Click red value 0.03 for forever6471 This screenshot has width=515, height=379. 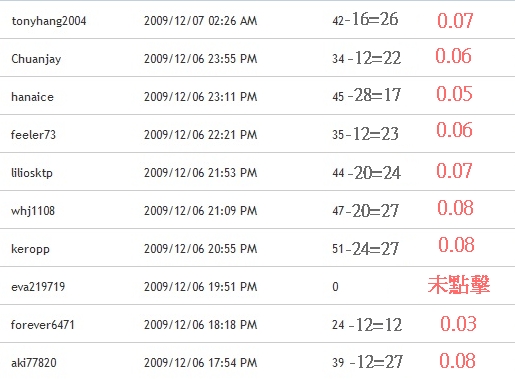458,324
